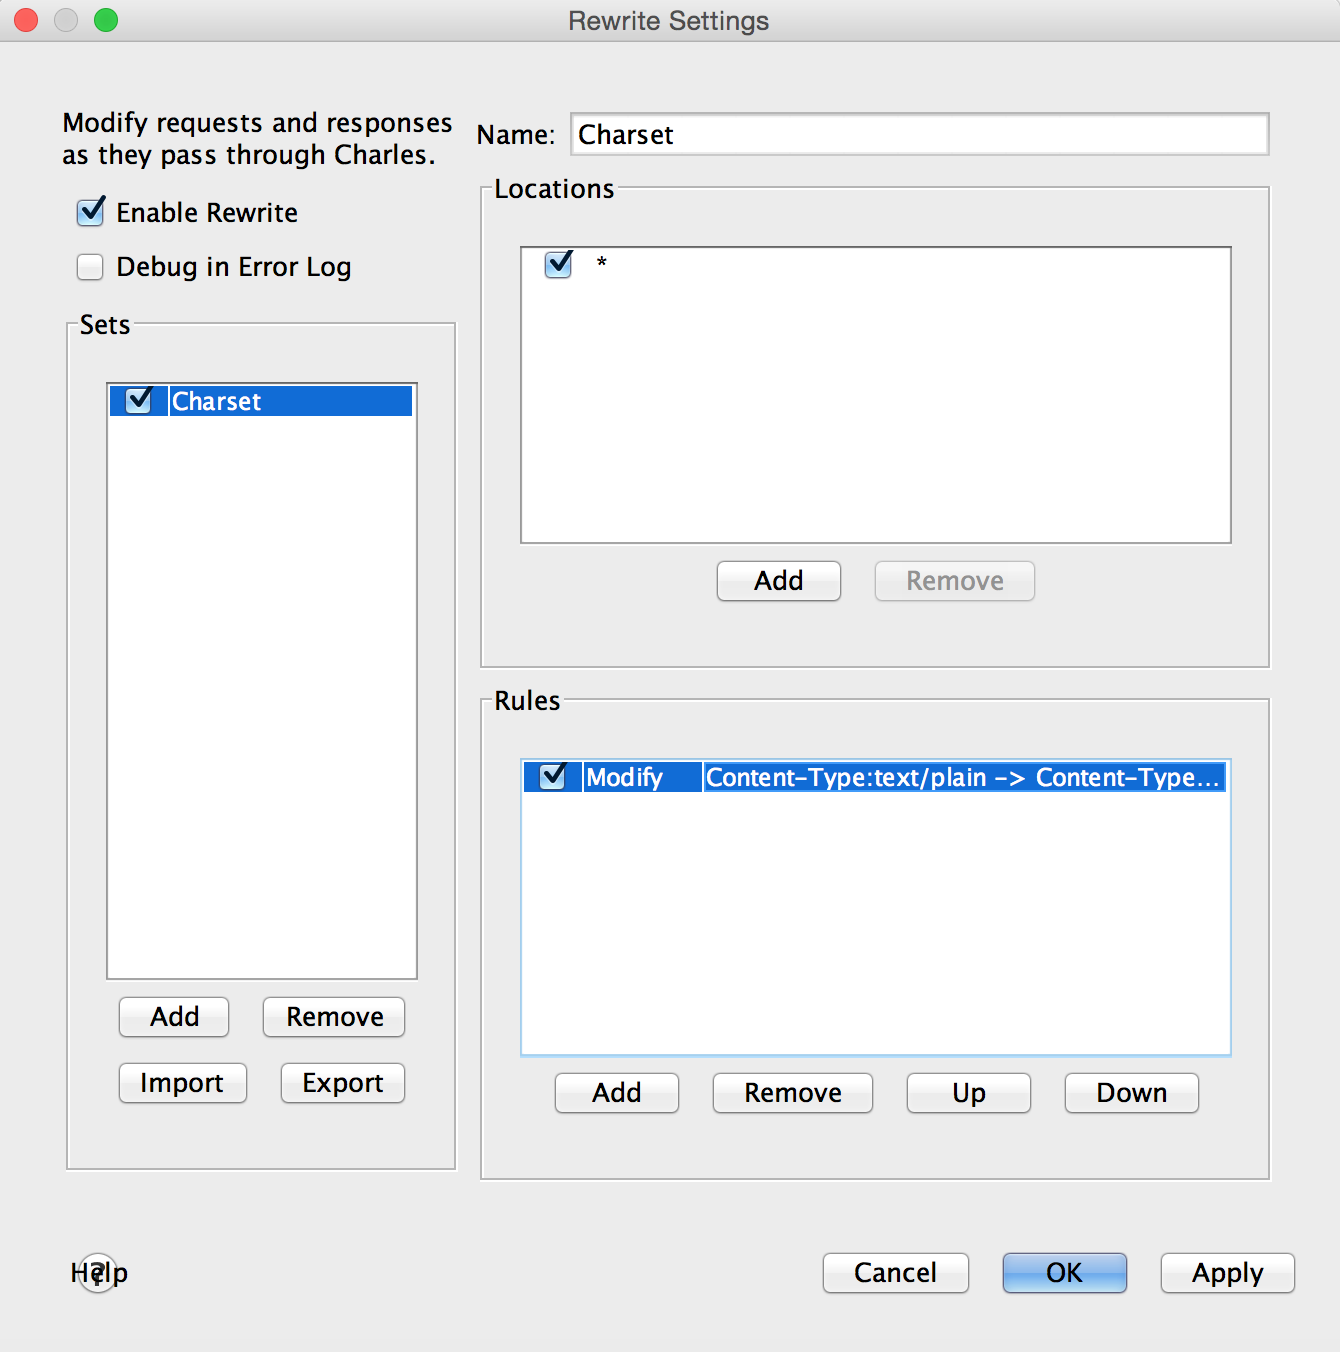This screenshot has width=1340, height=1352.
Task: Remove the selected set
Action: click(x=334, y=1017)
